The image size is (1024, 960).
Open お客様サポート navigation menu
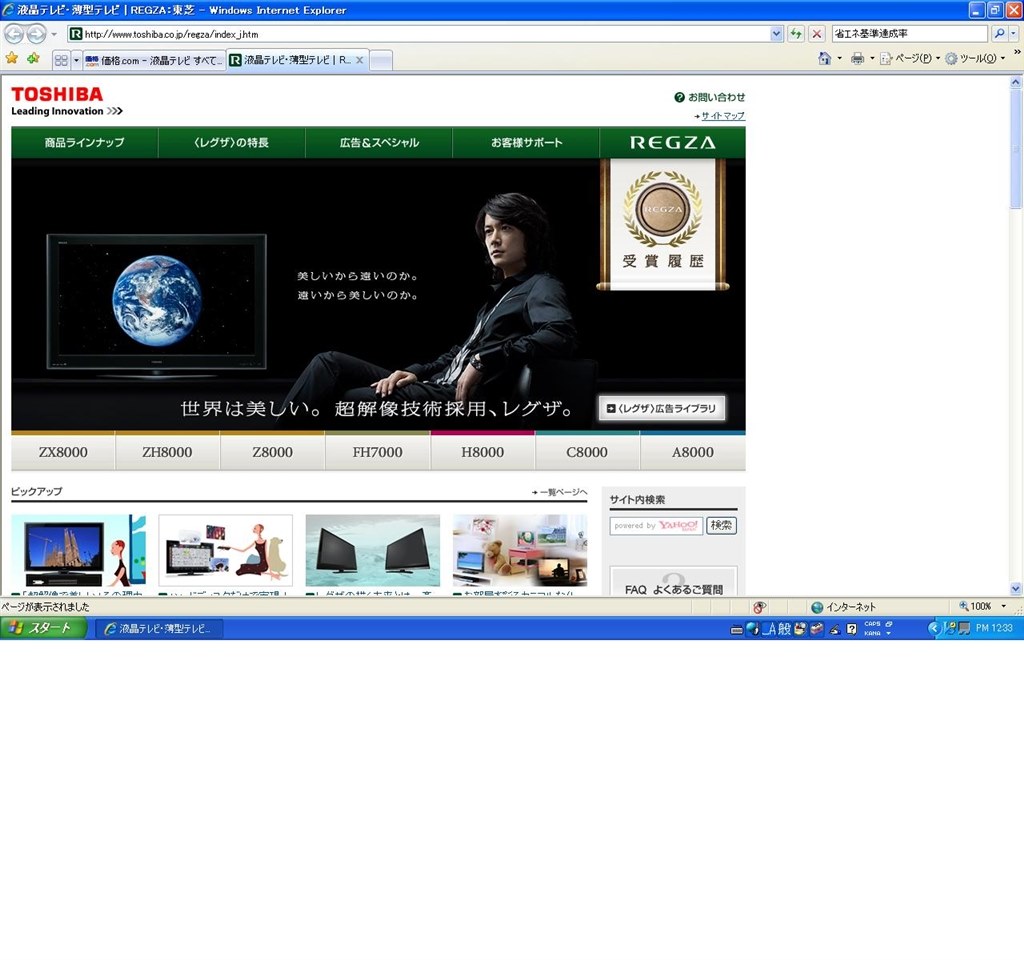click(x=526, y=142)
